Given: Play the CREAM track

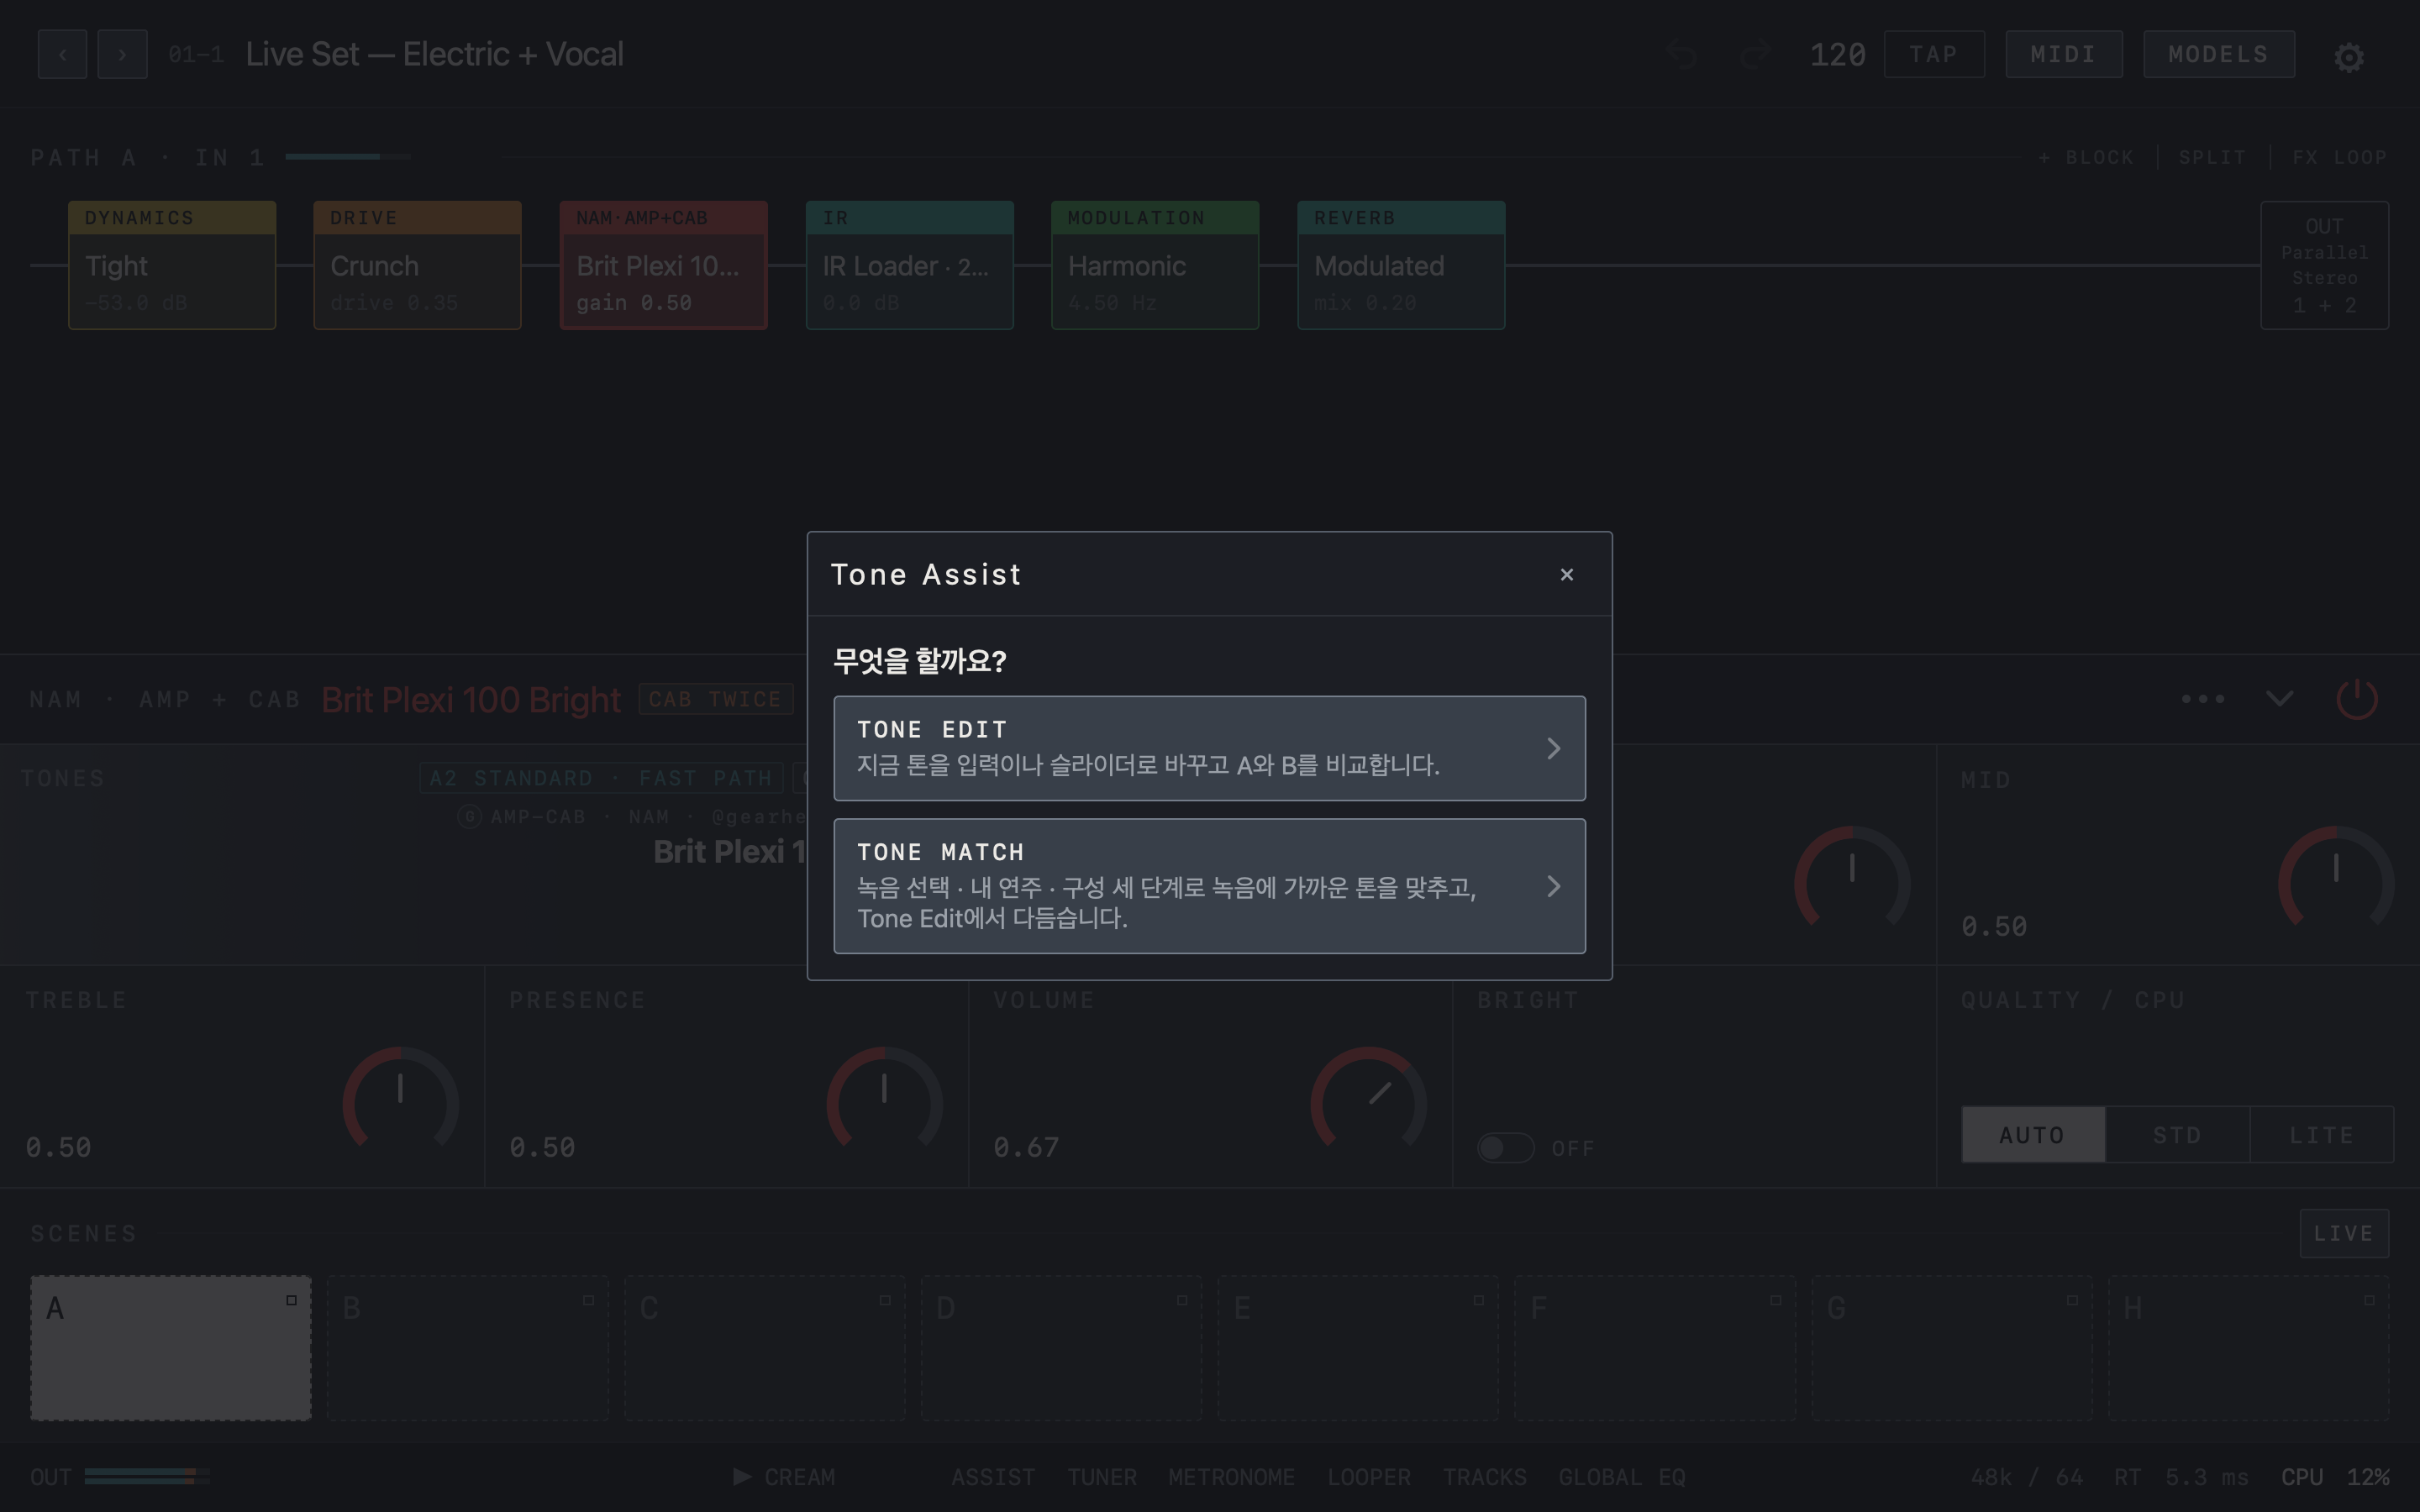Looking at the screenshot, I should click(x=784, y=1477).
